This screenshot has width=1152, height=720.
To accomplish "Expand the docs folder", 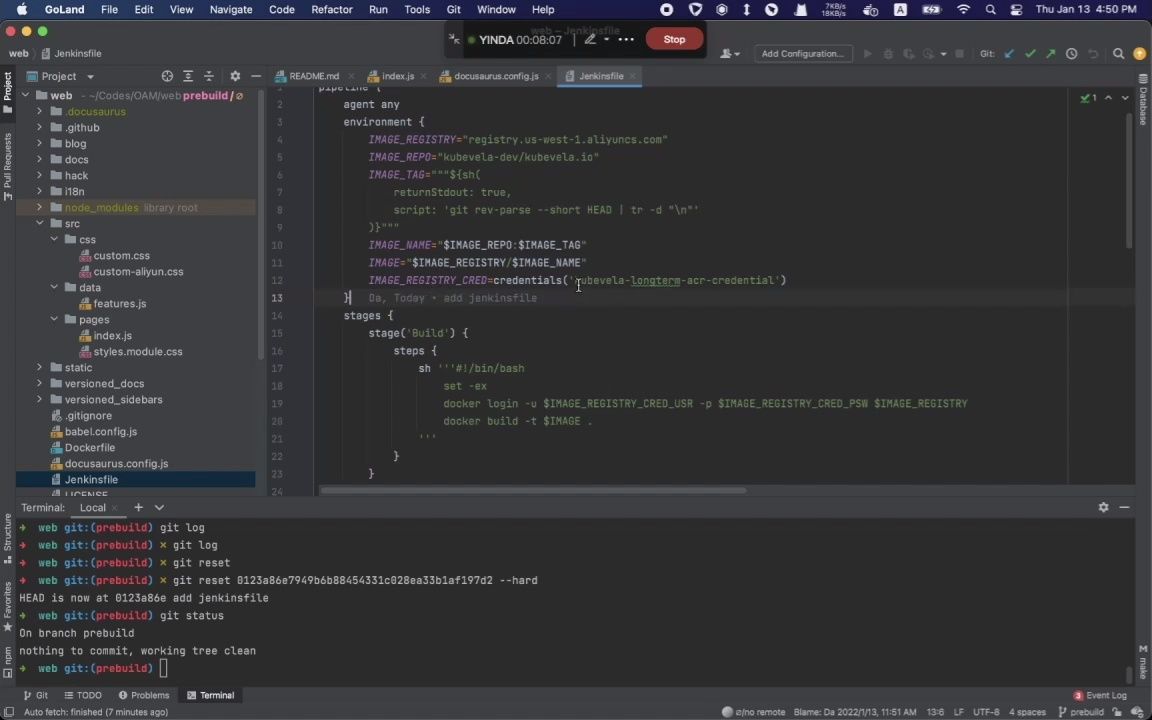I will (39, 159).
